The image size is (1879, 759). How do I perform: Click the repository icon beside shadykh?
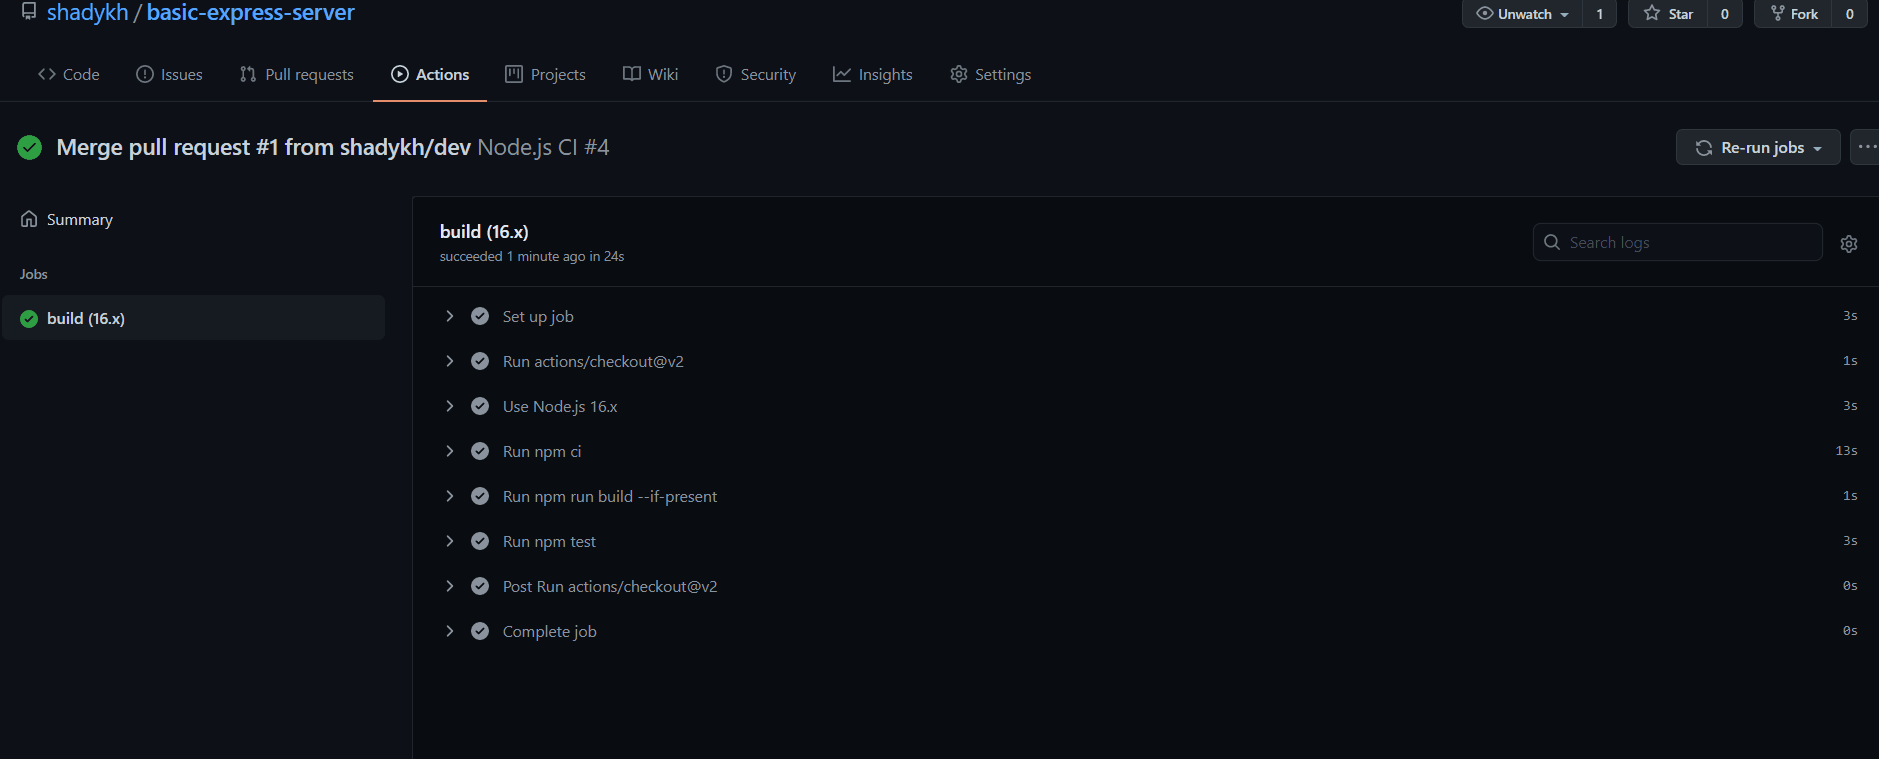click(29, 12)
